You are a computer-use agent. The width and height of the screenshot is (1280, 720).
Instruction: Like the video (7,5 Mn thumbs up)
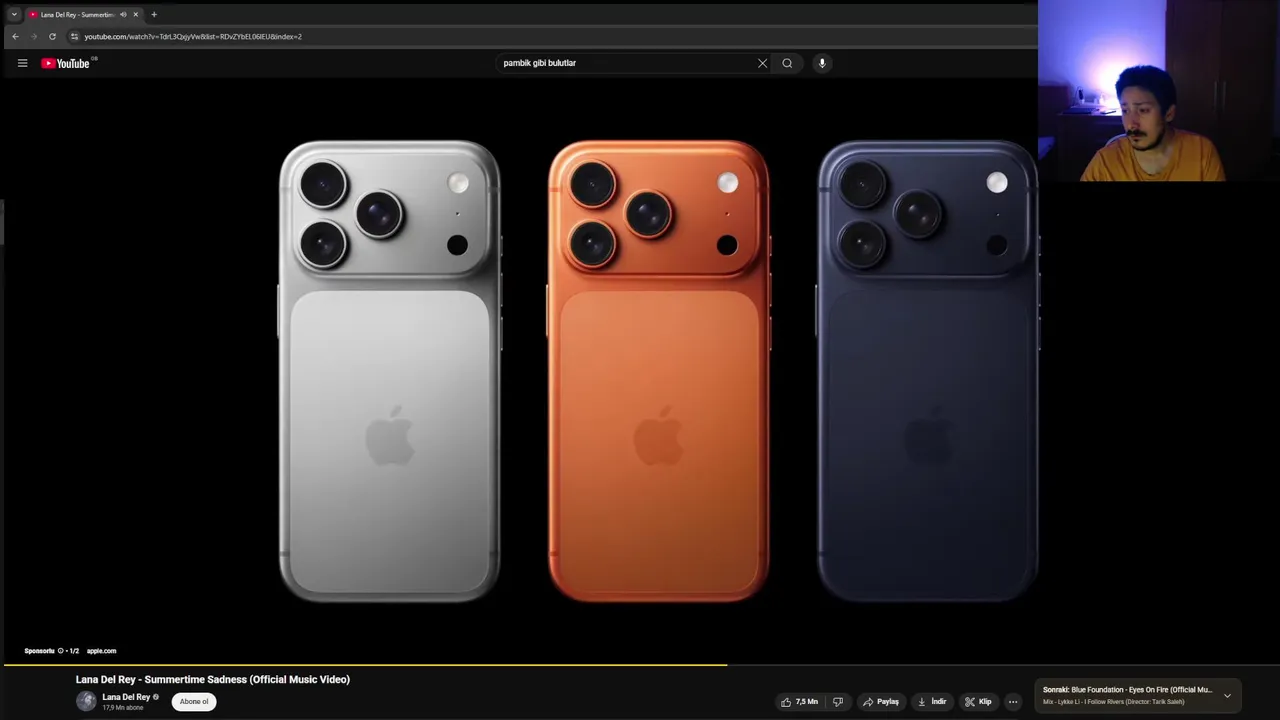(x=800, y=702)
